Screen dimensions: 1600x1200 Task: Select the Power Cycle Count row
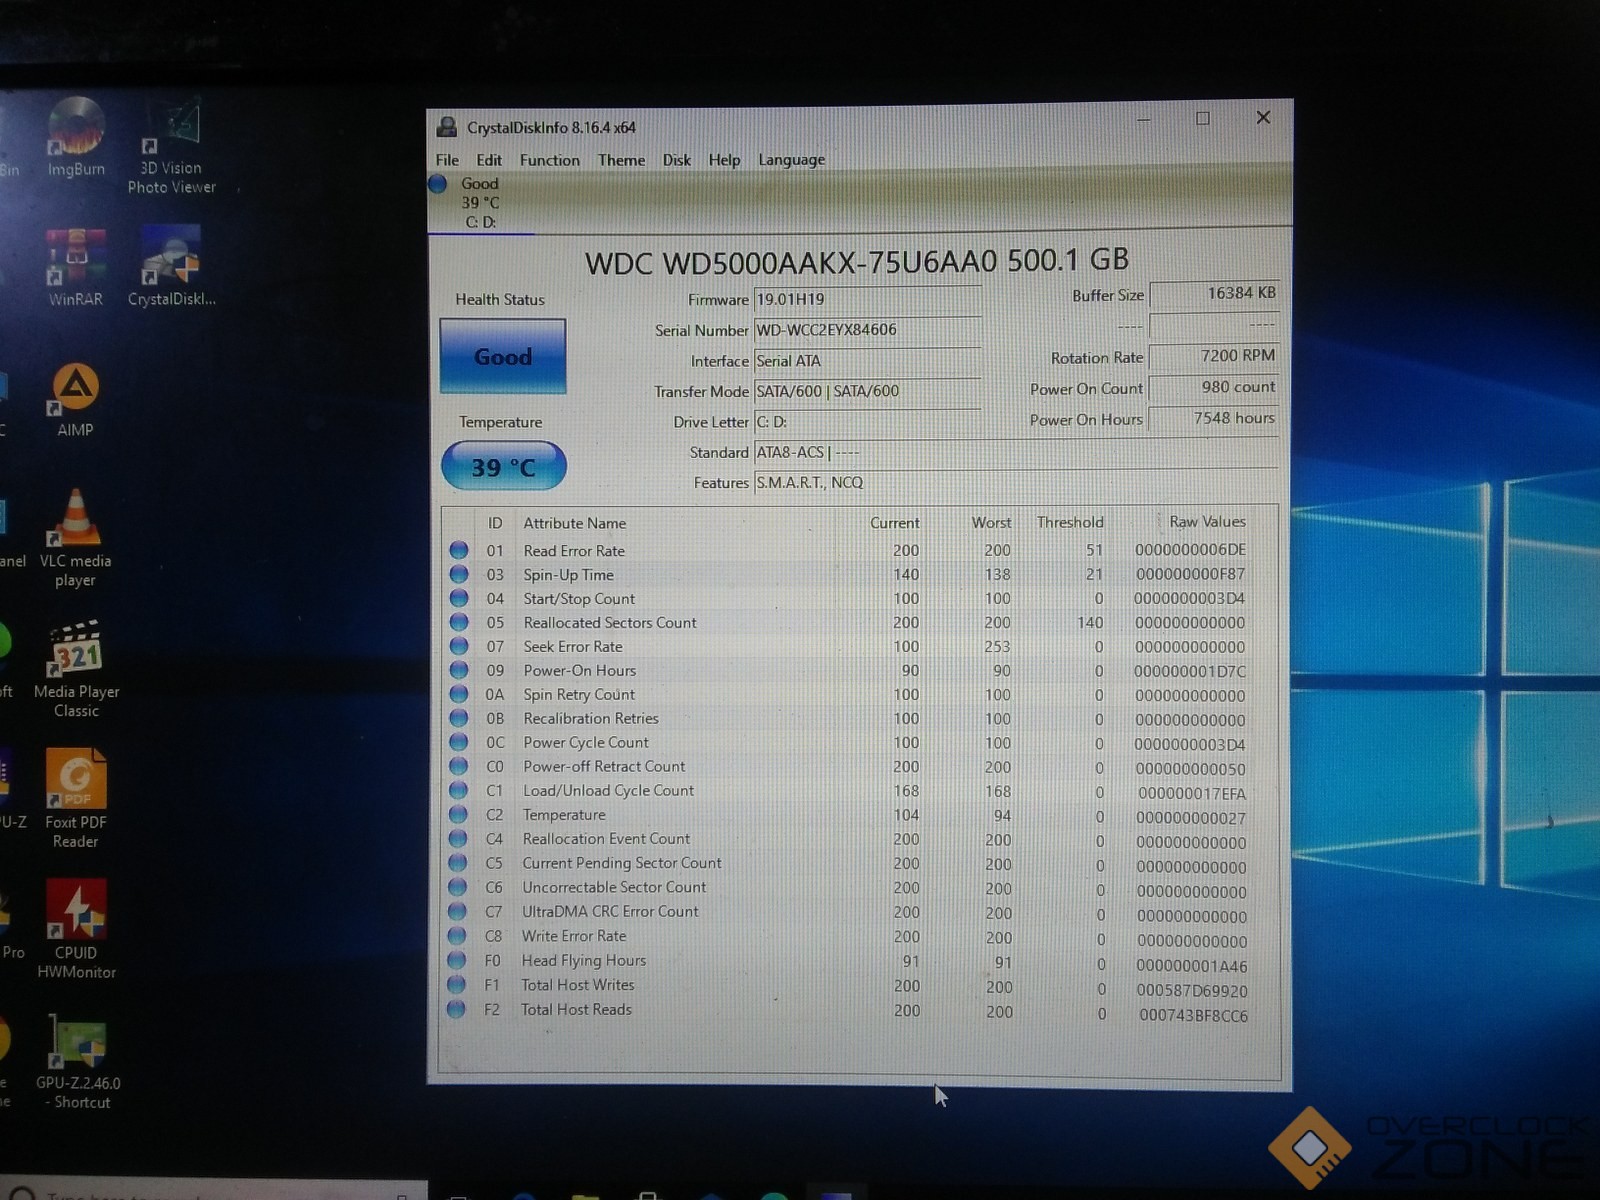coord(860,743)
